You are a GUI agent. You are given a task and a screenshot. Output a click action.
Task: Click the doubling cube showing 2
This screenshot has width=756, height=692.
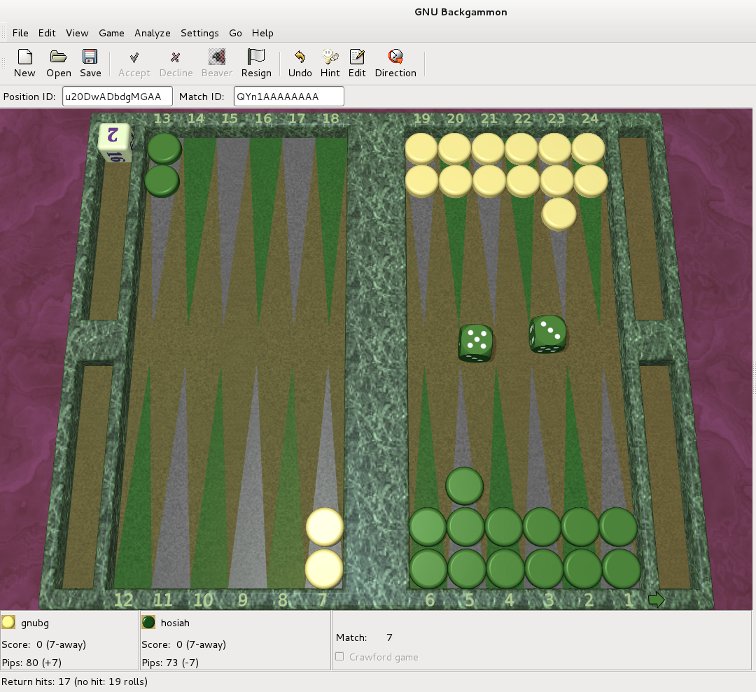coord(114,142)
